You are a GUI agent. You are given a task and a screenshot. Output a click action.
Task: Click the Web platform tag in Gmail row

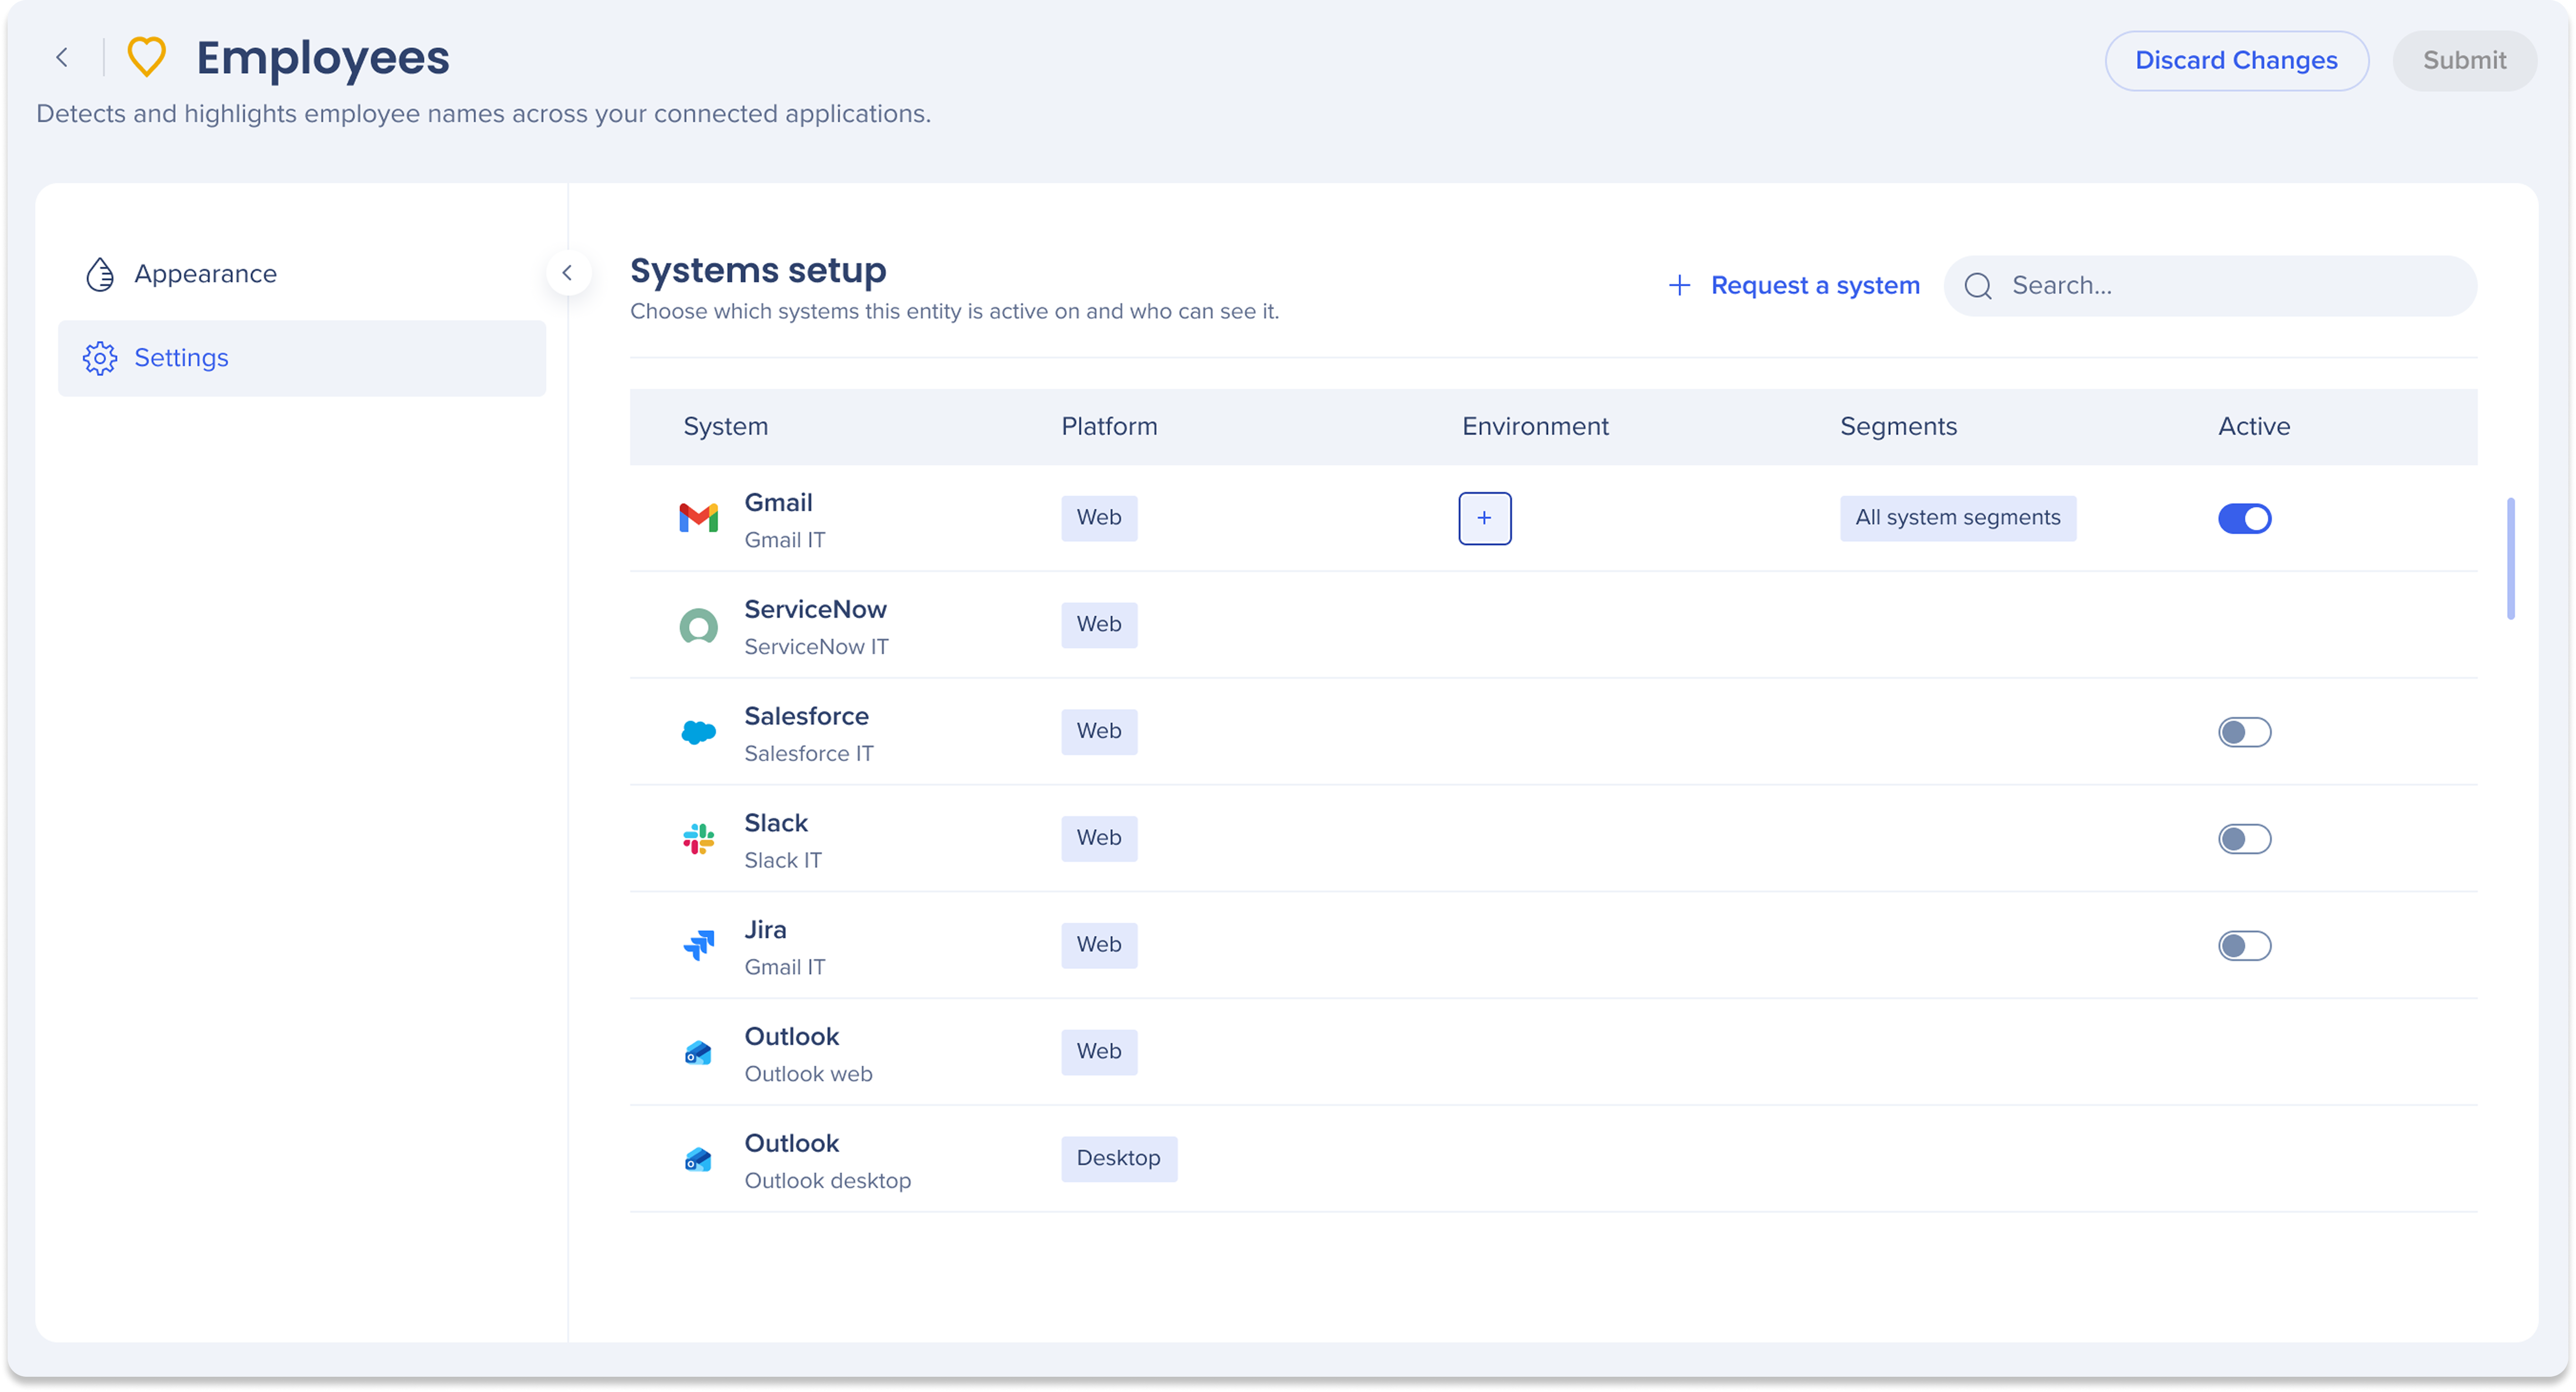click(x=1099, y=518)
